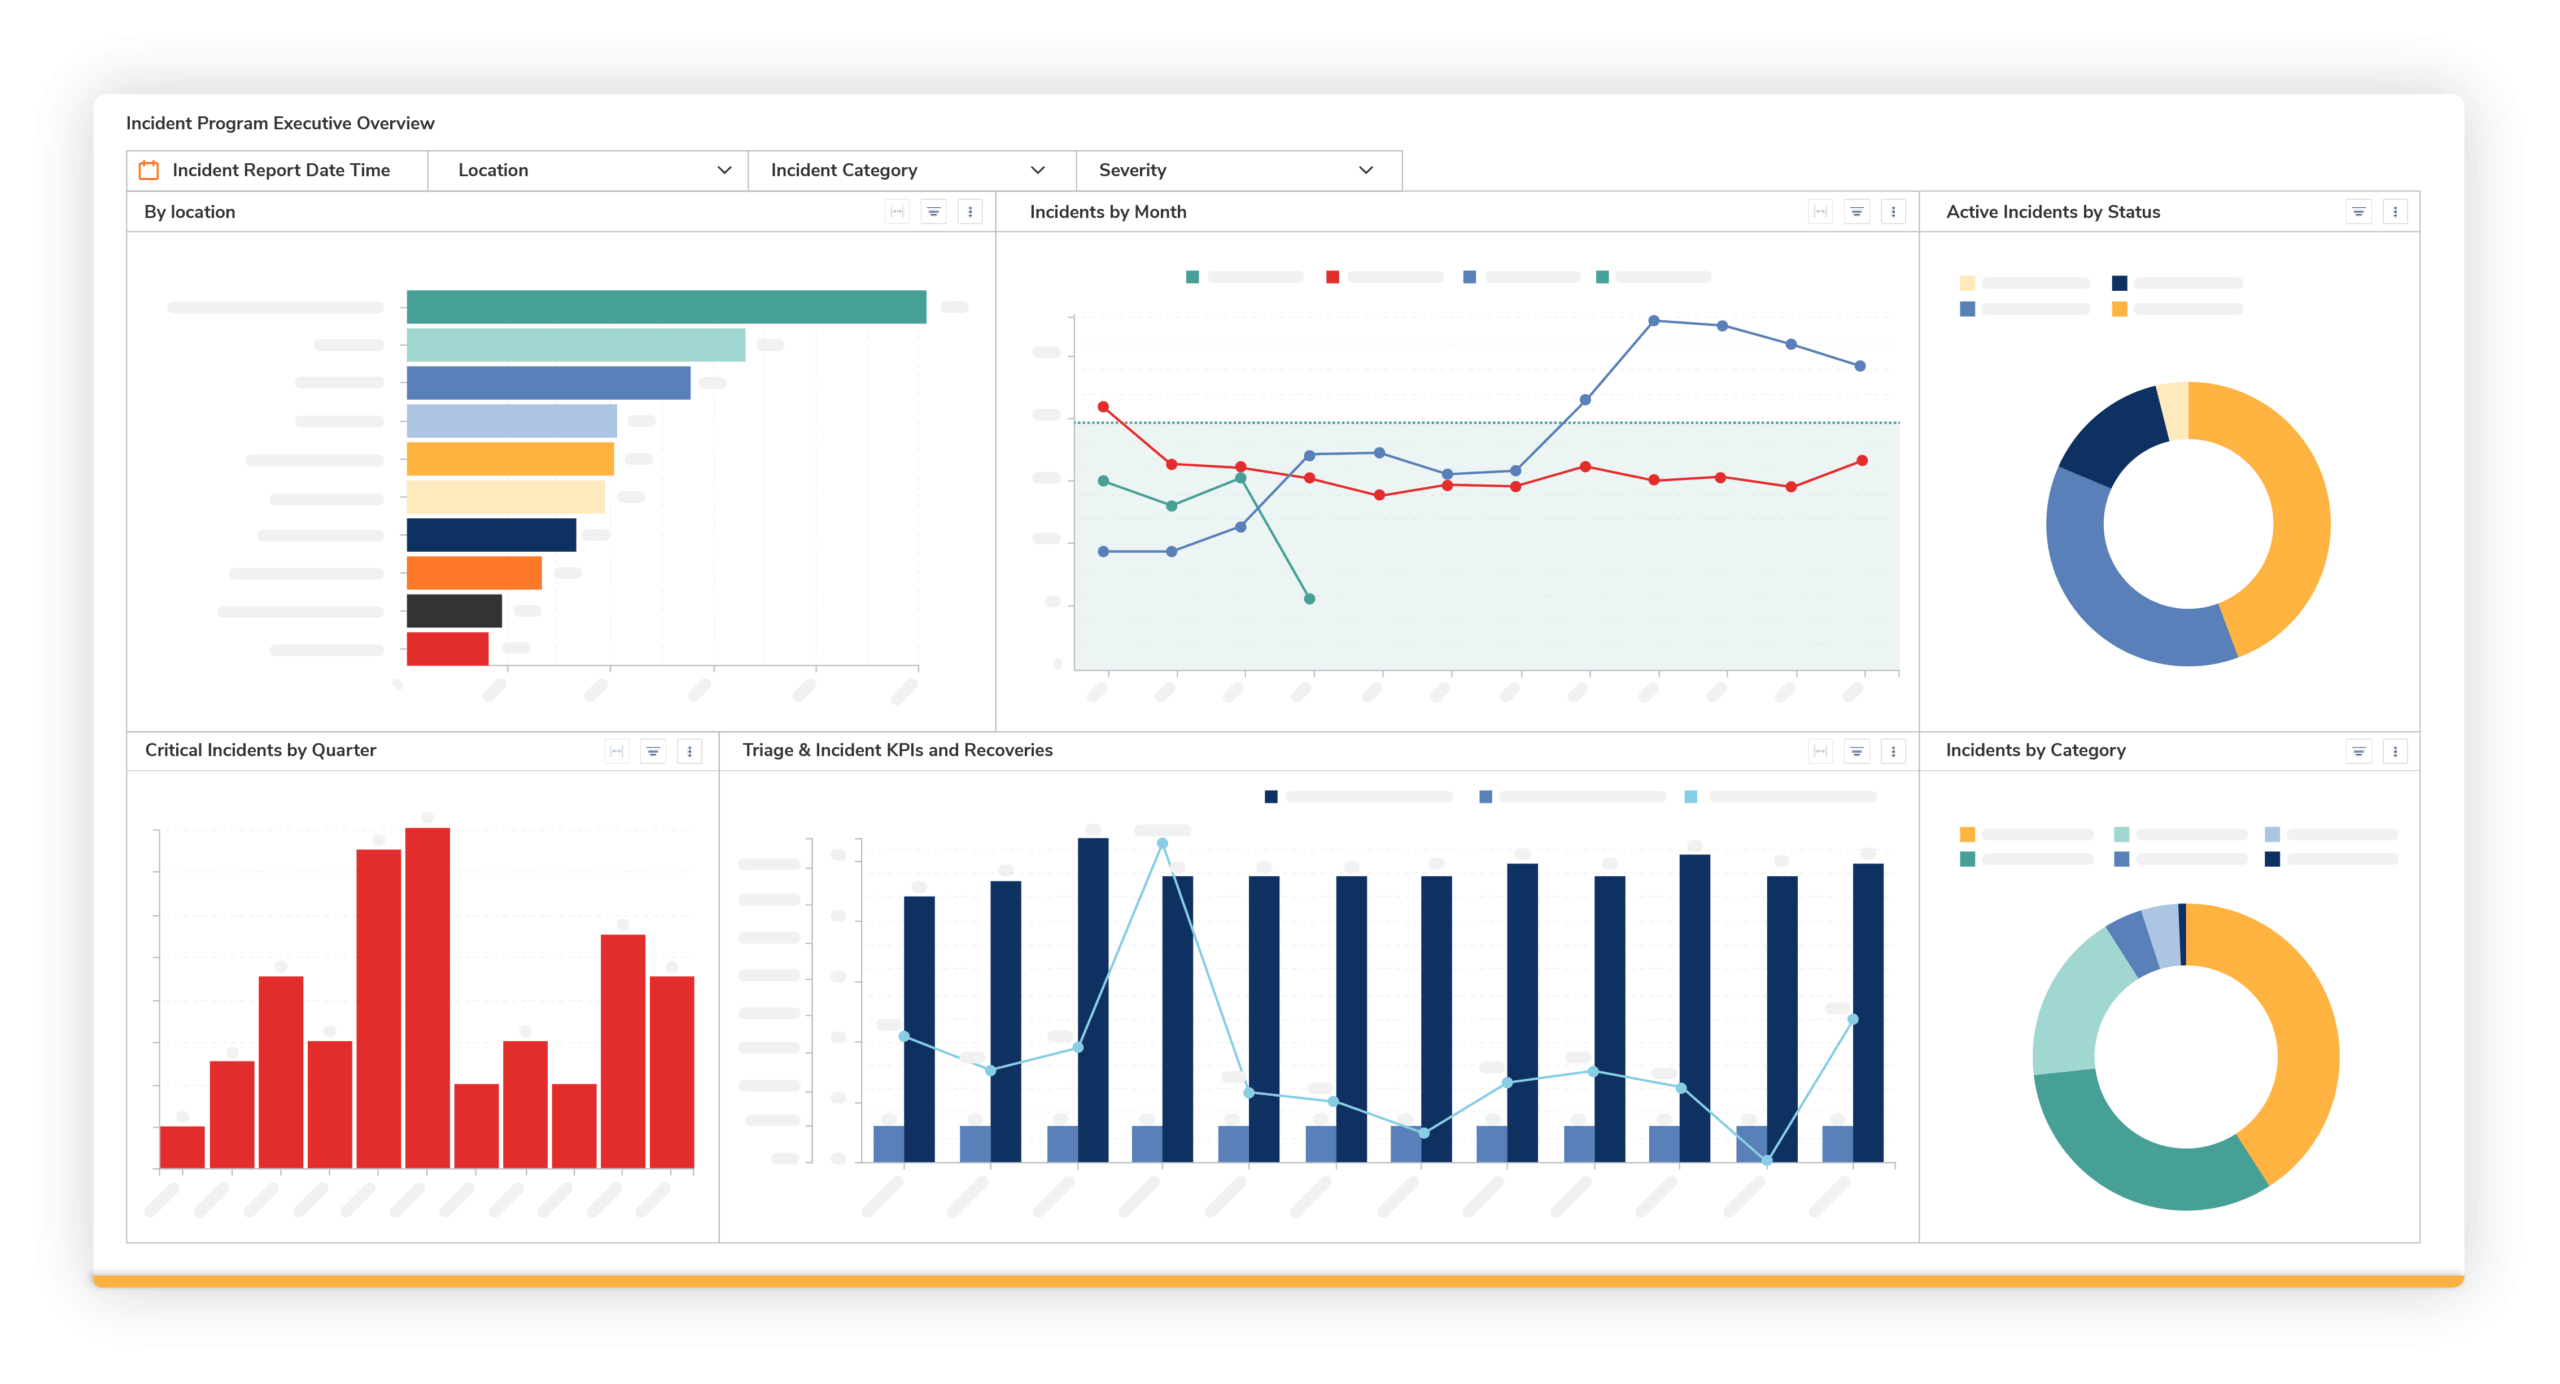Expand the Location dropdown

coord(724,170)
